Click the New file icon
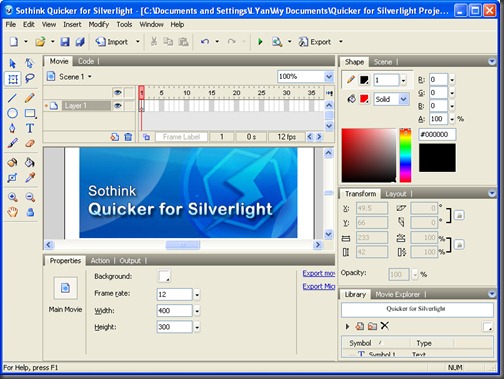 pyautogui.click(x=14, y=42)
